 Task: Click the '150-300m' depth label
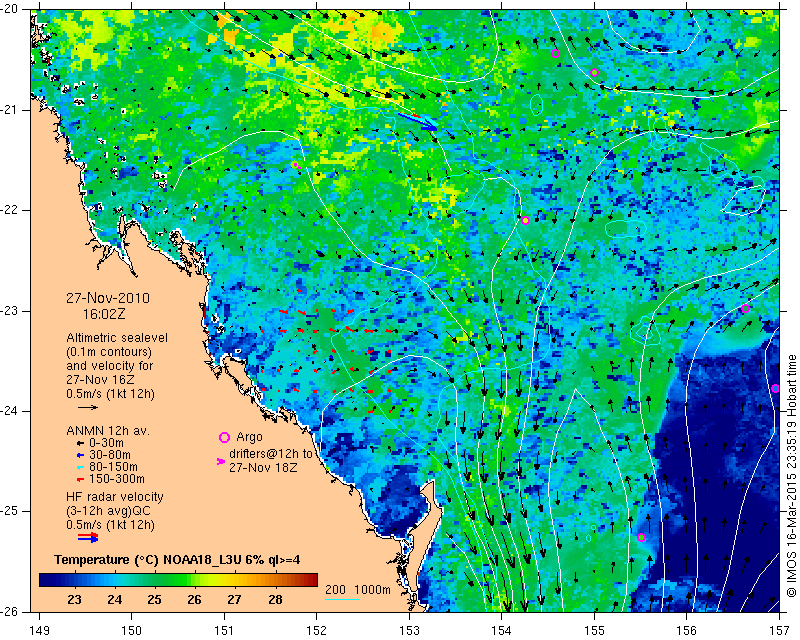coord(117,479)
